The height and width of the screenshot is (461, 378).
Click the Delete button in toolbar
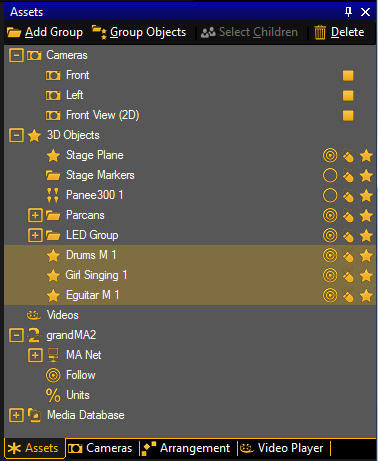pos(339,32)
